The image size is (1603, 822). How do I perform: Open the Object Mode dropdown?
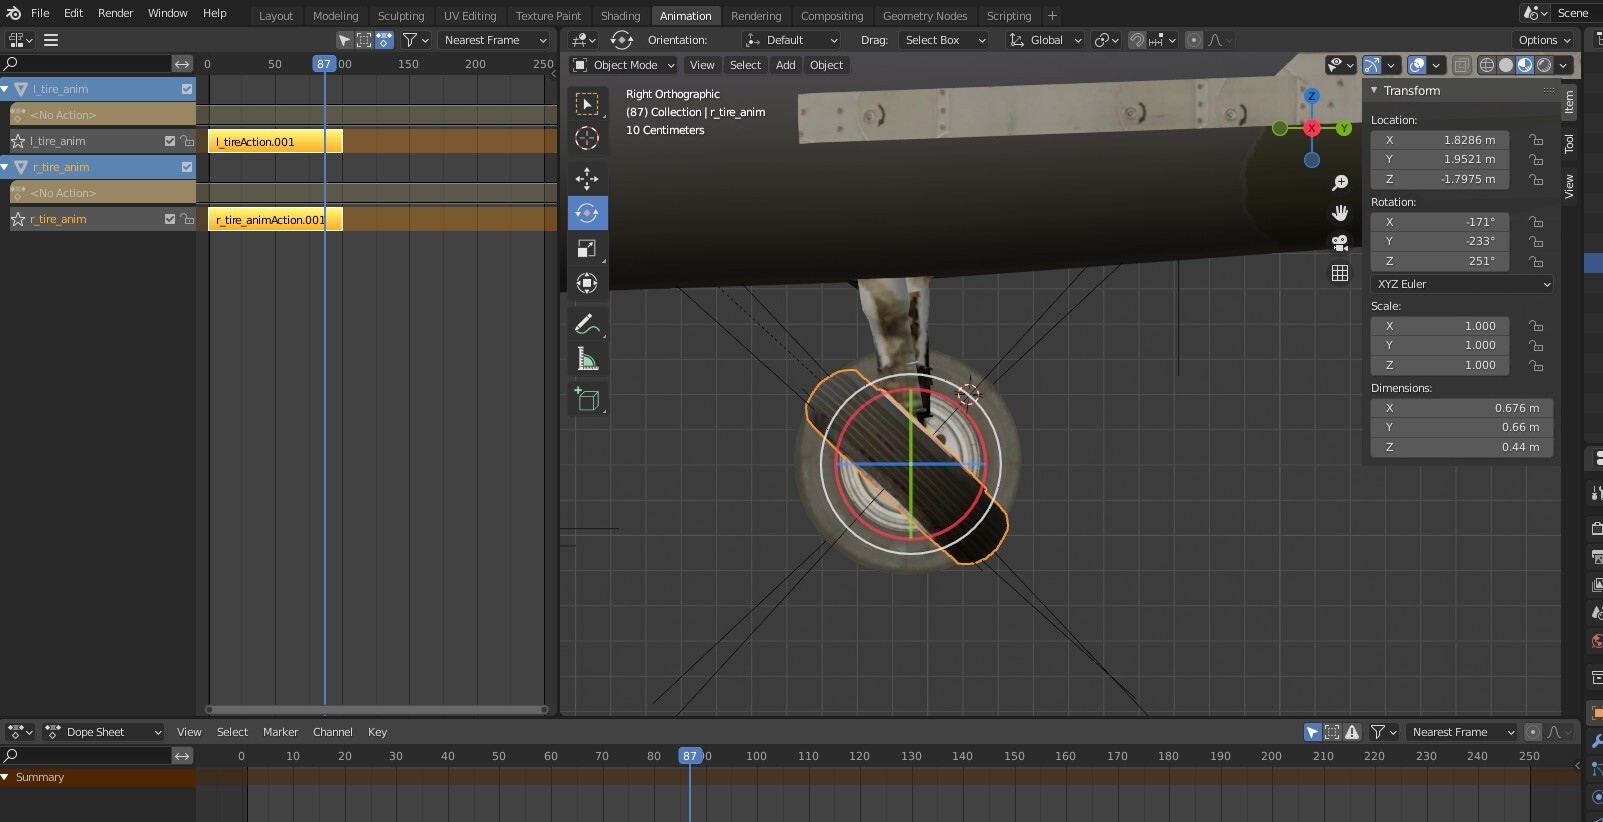pos(624,65)
